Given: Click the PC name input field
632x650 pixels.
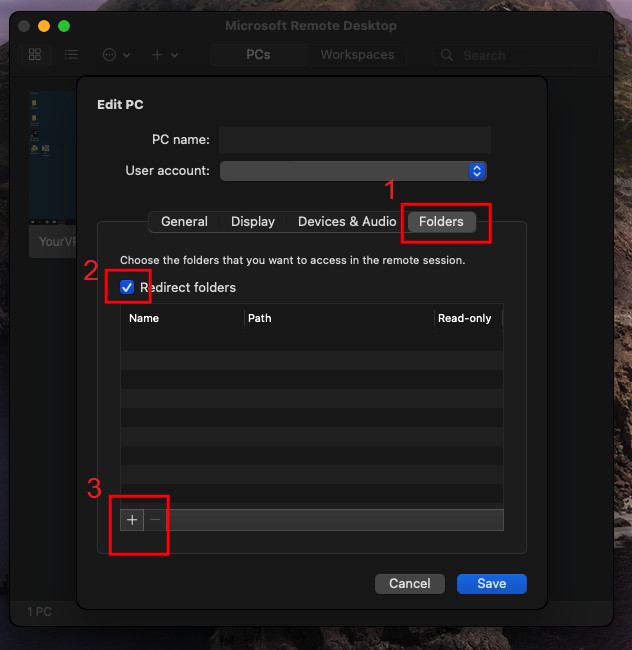Looking at the screenshot, I should click(355, 140).
